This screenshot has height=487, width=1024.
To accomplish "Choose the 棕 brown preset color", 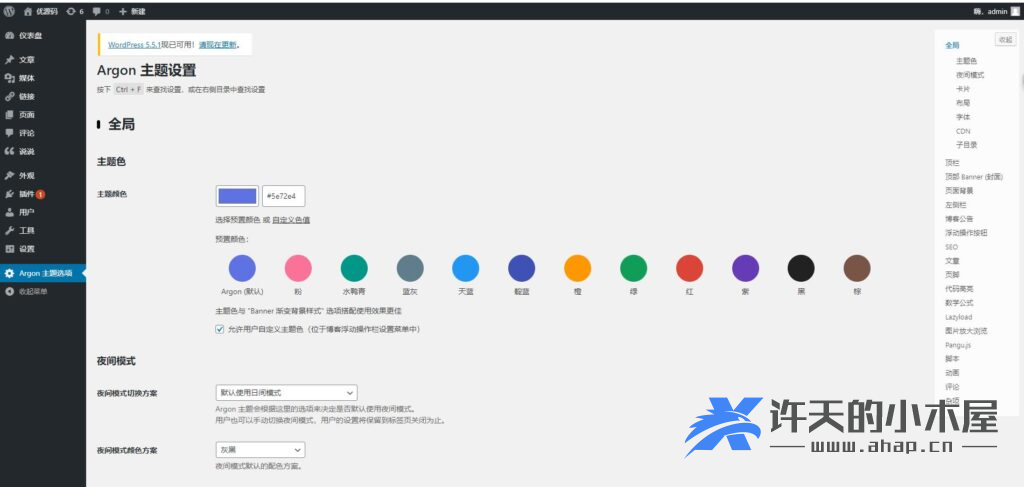I will coord(857,268).
